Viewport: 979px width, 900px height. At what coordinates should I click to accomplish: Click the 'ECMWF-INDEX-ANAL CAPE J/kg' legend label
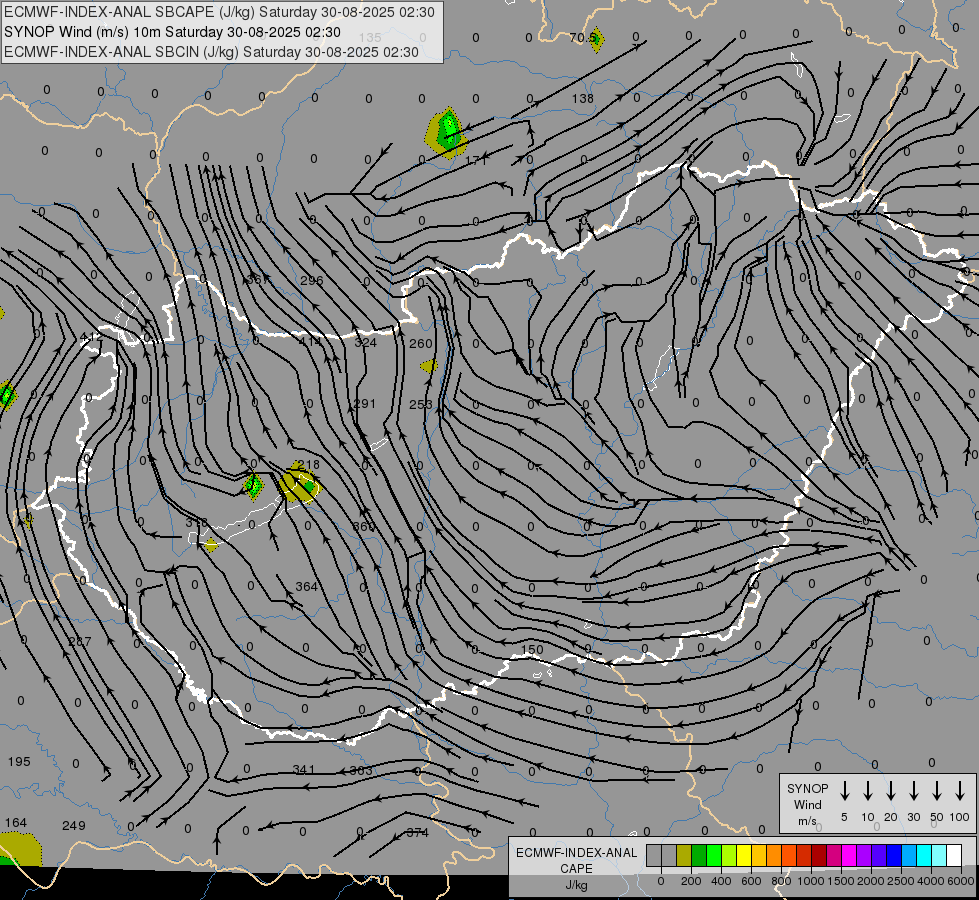pos(576,869)
